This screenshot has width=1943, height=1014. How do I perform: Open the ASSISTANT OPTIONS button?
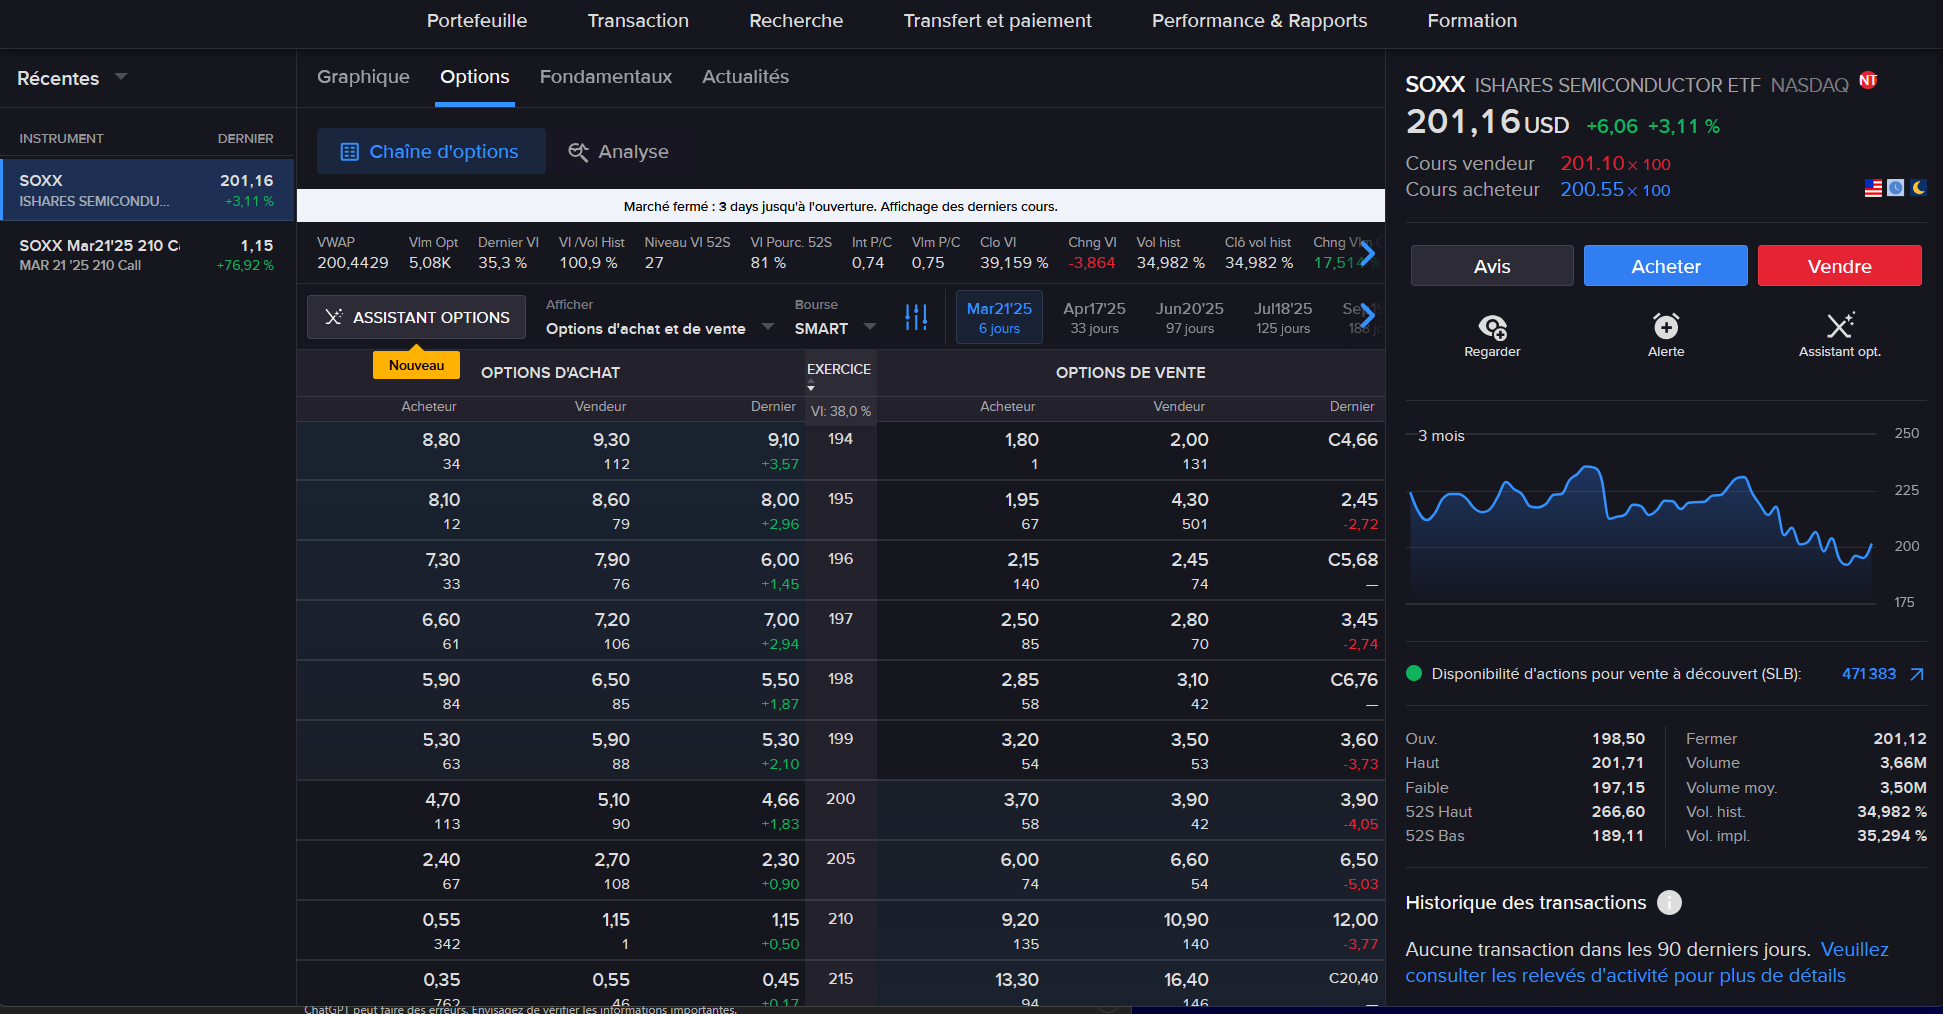point(417,317)
